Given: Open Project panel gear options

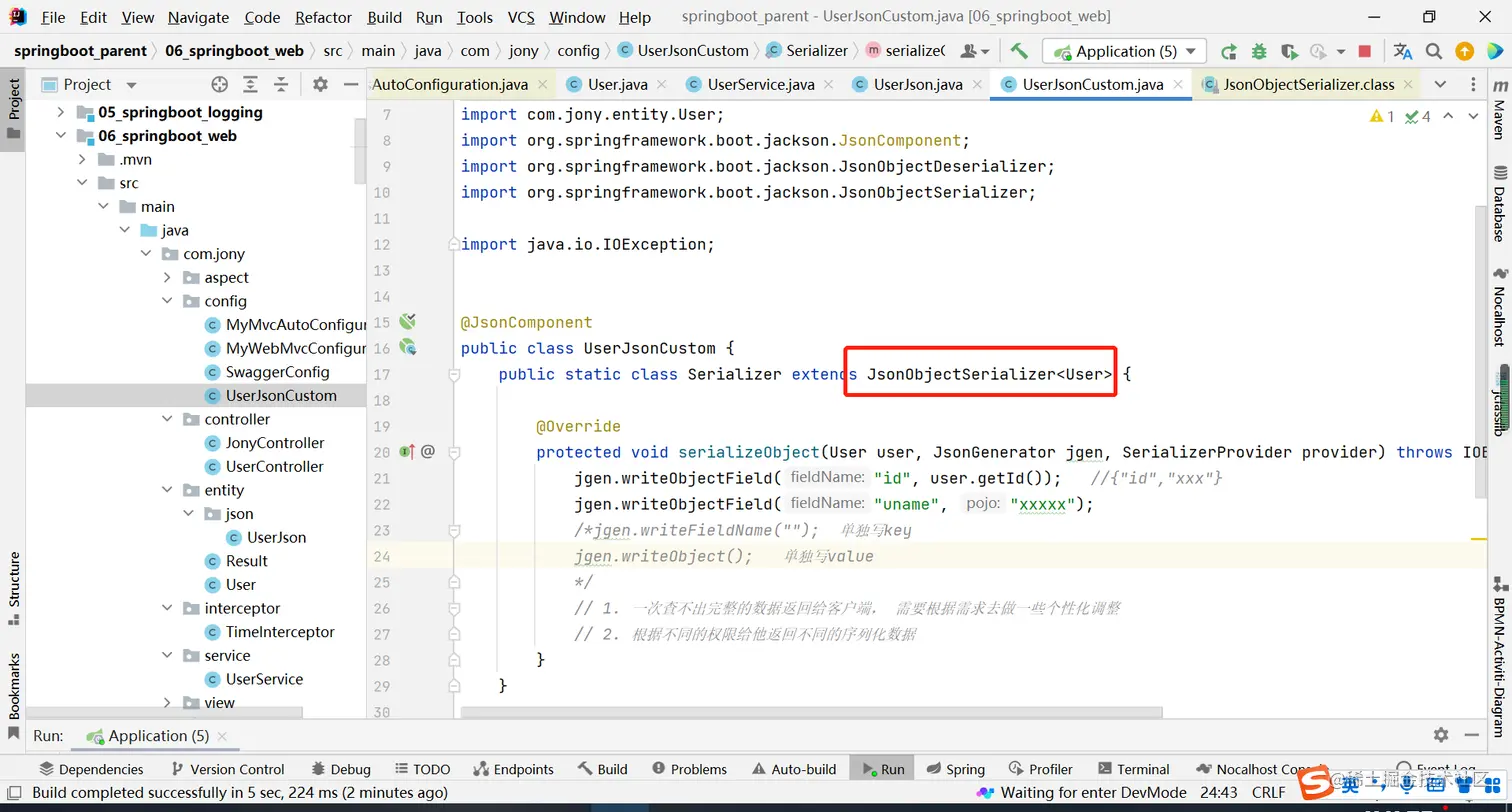Looking at the screenshot, I should click(x=320, y=85).
